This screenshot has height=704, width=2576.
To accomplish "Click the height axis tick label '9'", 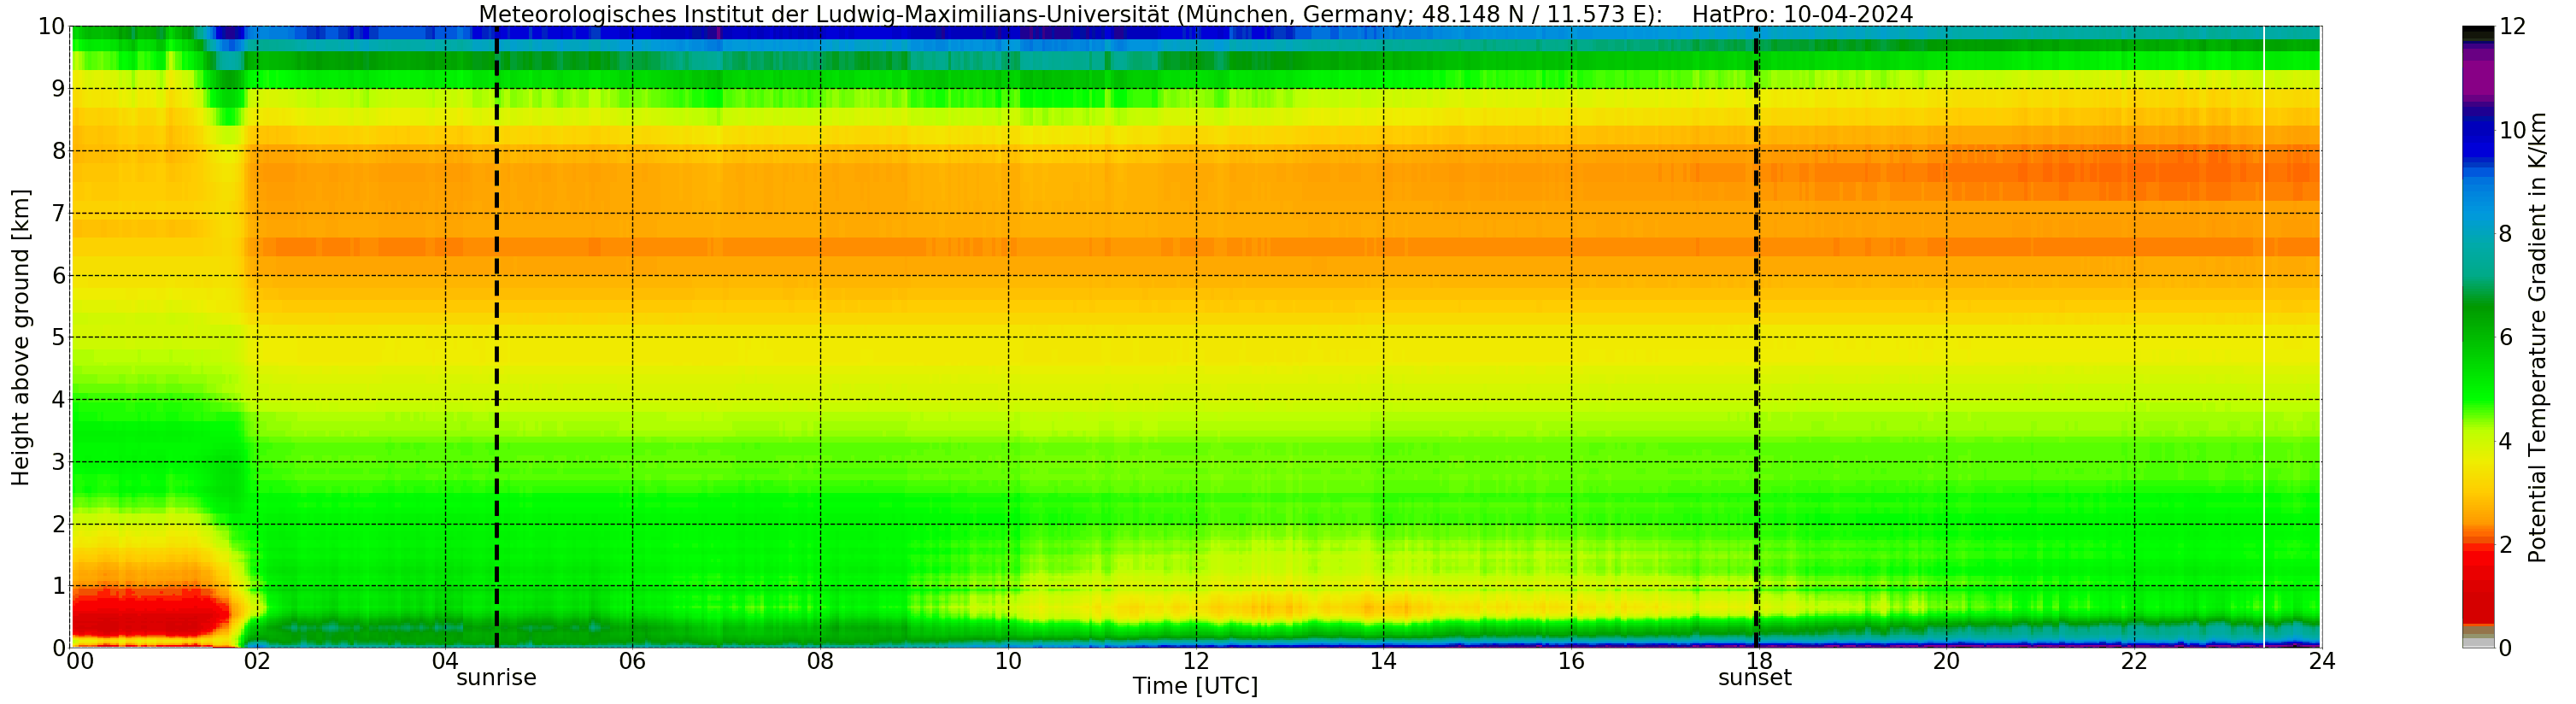I will [x=58, y=89].
